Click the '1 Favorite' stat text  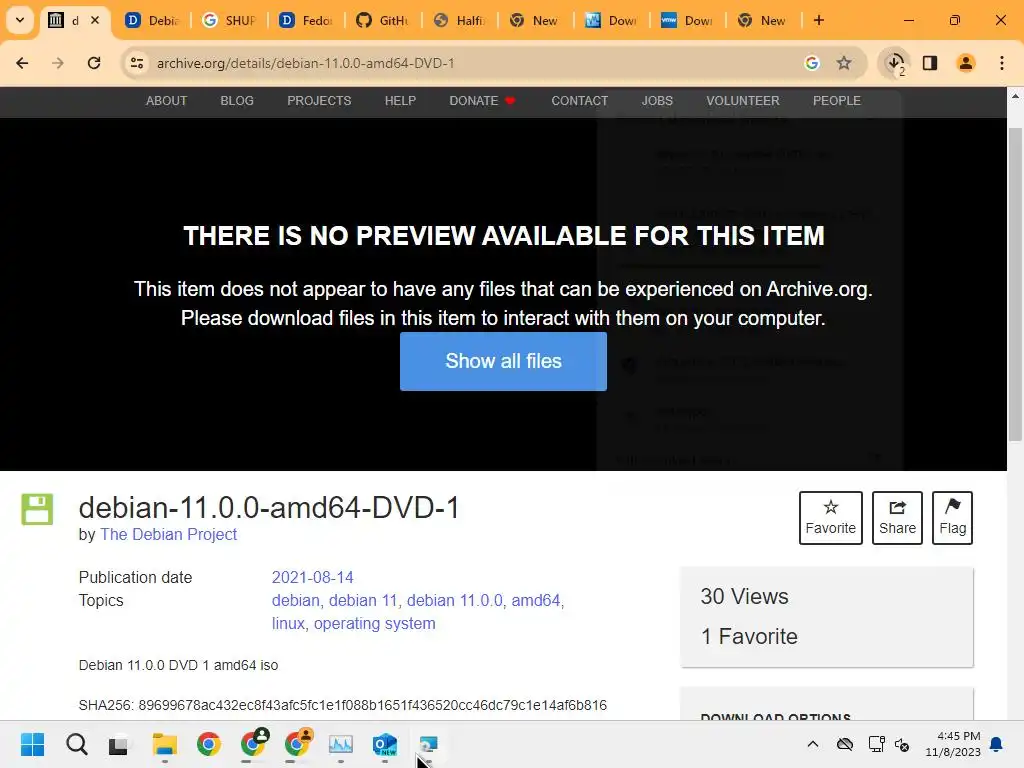[x=749, y=636]
